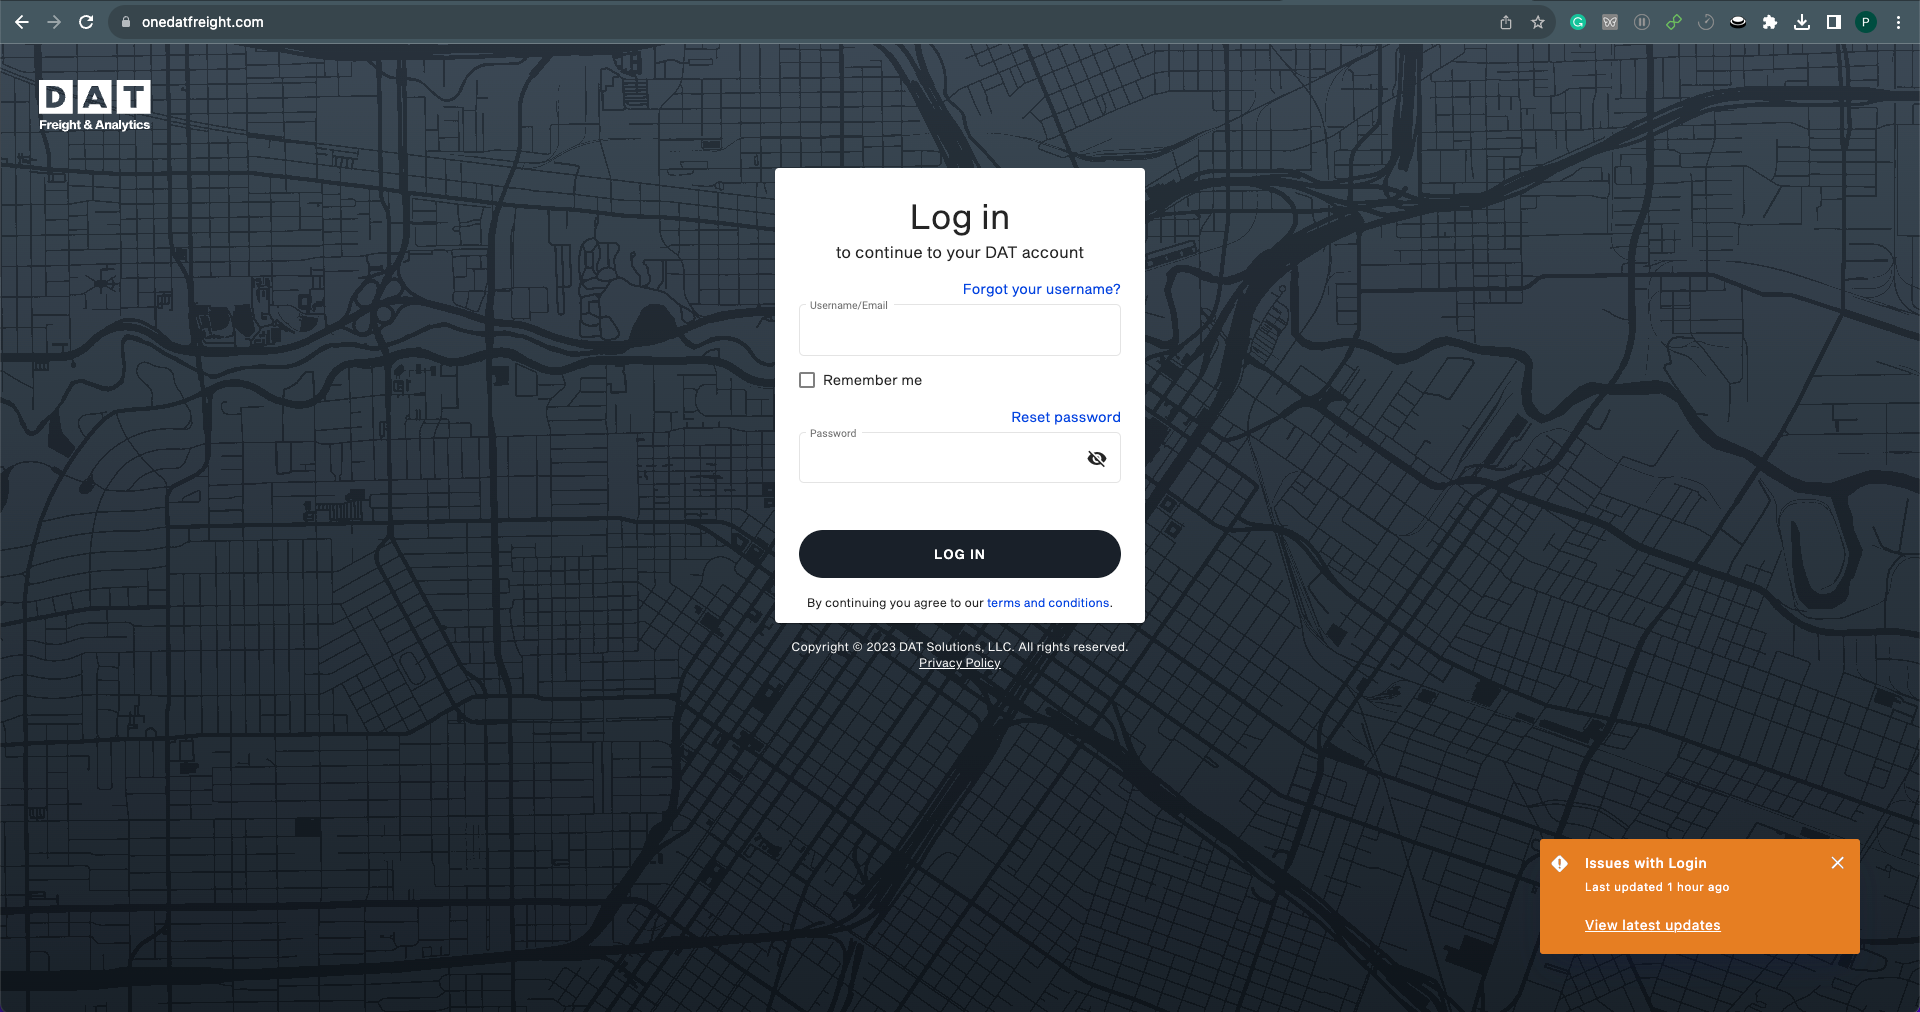Open the Chrome profile avatar P

pyautogui.click(x=1866, y=22)
